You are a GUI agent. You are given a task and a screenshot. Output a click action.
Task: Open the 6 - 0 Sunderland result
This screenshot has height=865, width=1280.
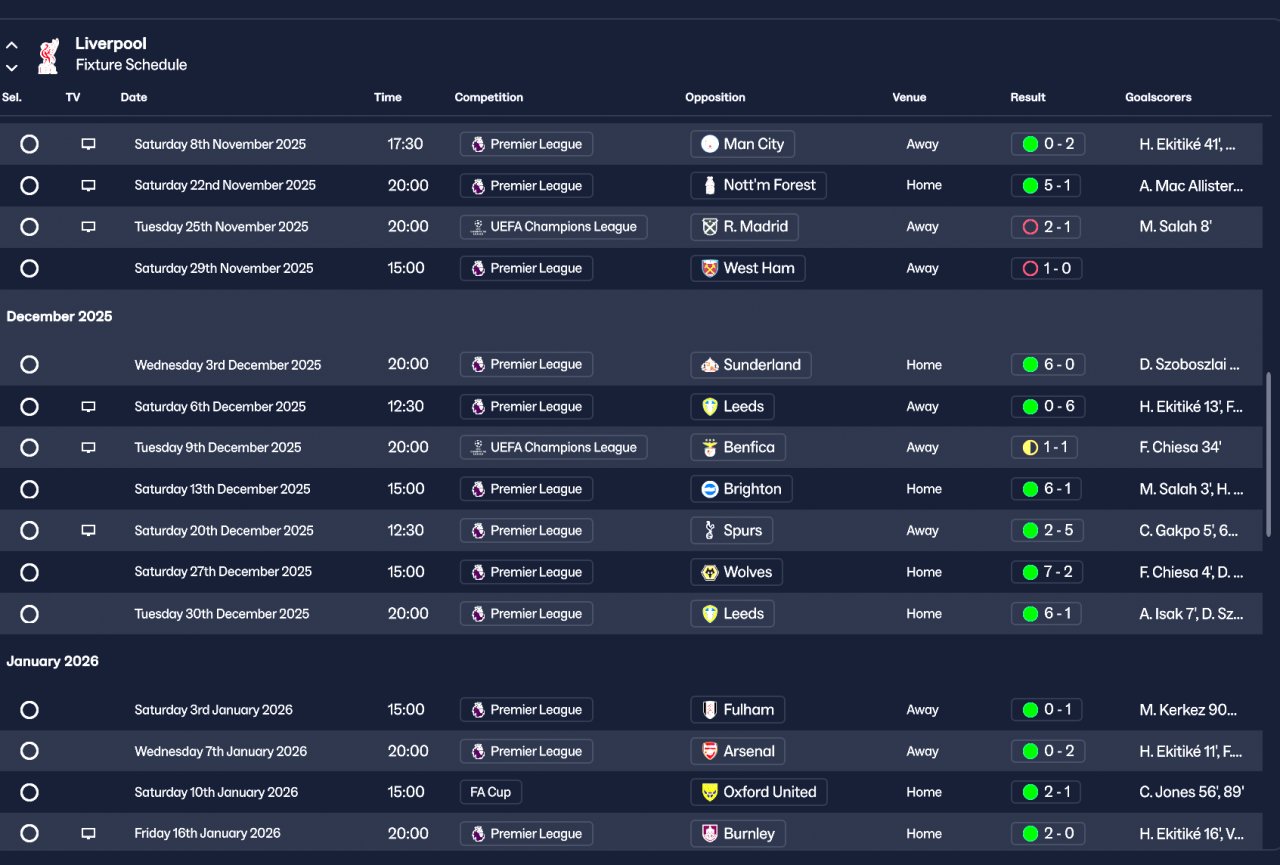pos(1048,365)
